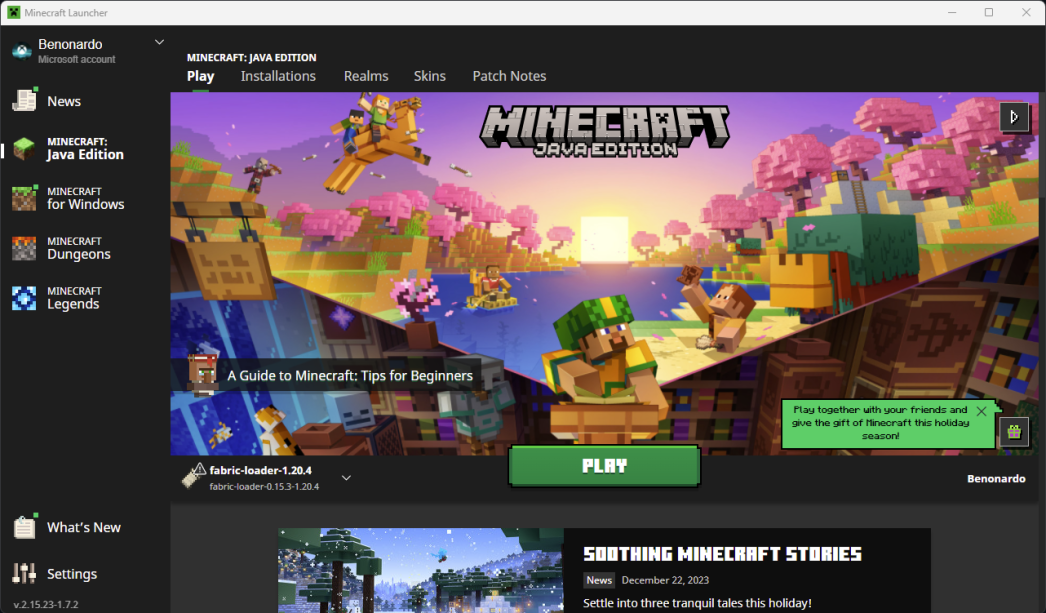1046x613 pixels.
Task: Open News from the sidebar
Action: [64, 101]
